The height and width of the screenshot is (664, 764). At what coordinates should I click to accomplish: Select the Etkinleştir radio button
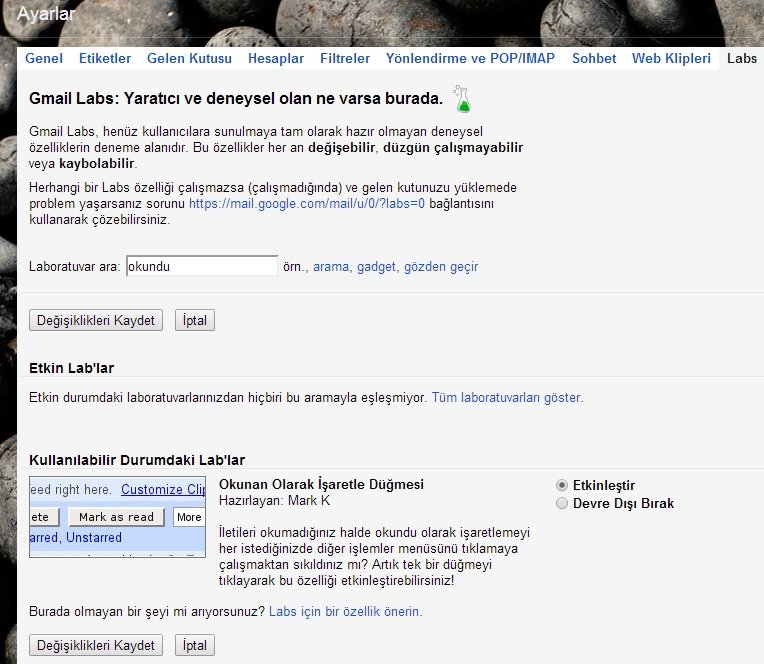point(562,485)
